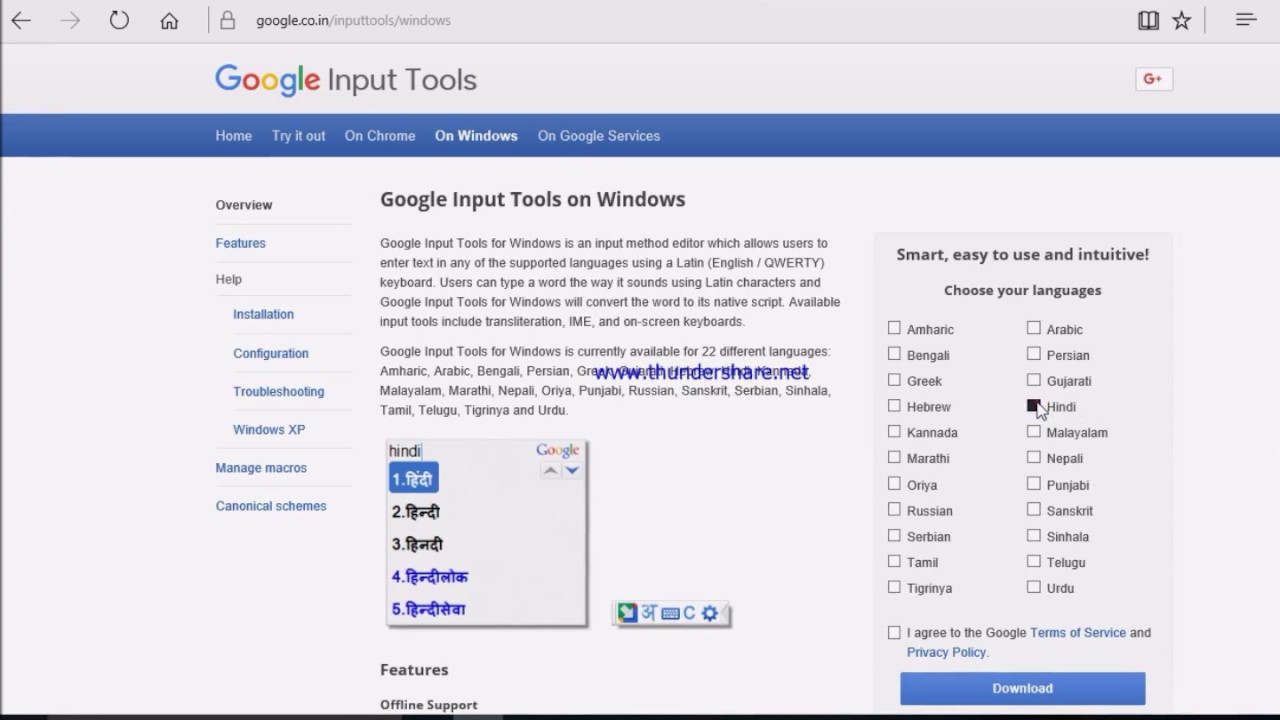Check the Greek language box

(894, 380)
